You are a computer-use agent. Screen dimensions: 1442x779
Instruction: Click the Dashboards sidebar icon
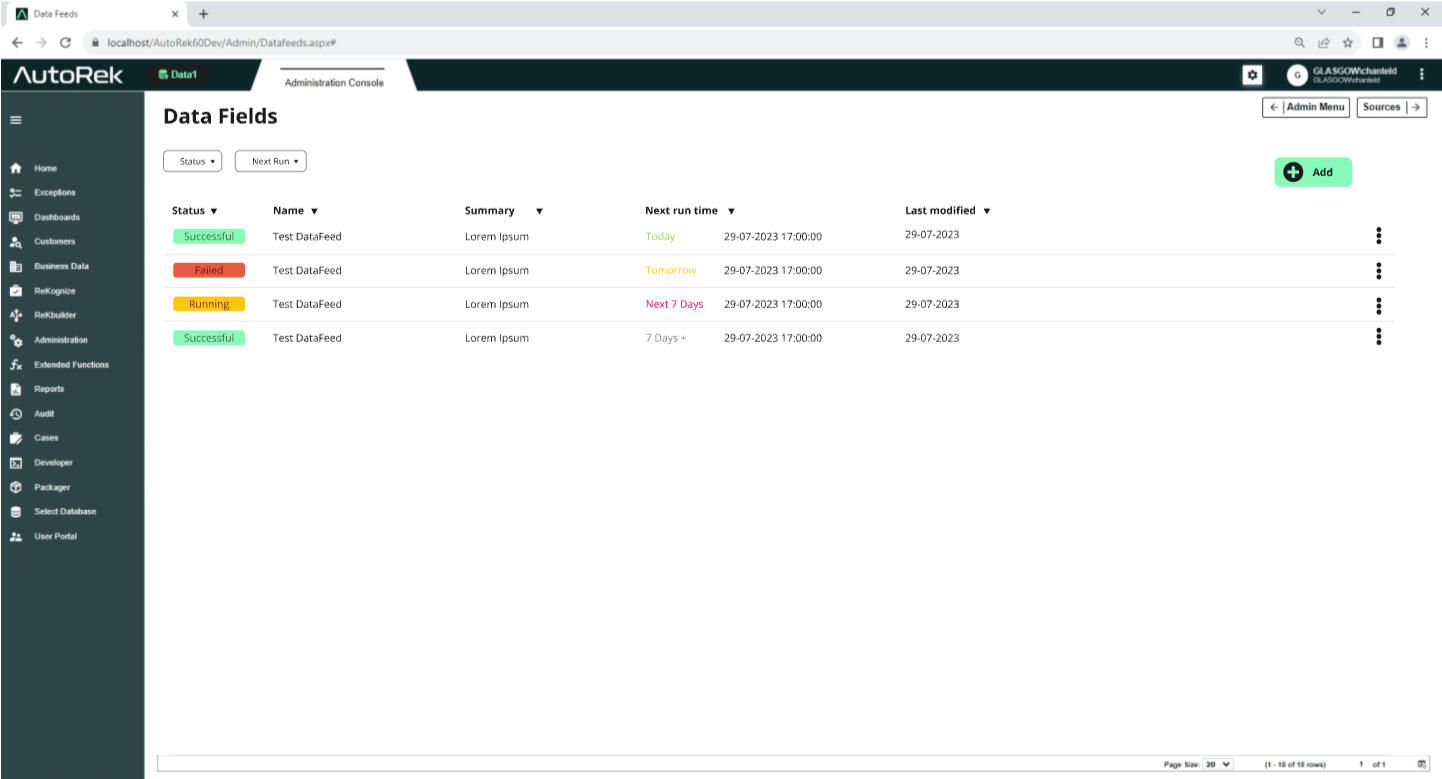pos(16,217)
